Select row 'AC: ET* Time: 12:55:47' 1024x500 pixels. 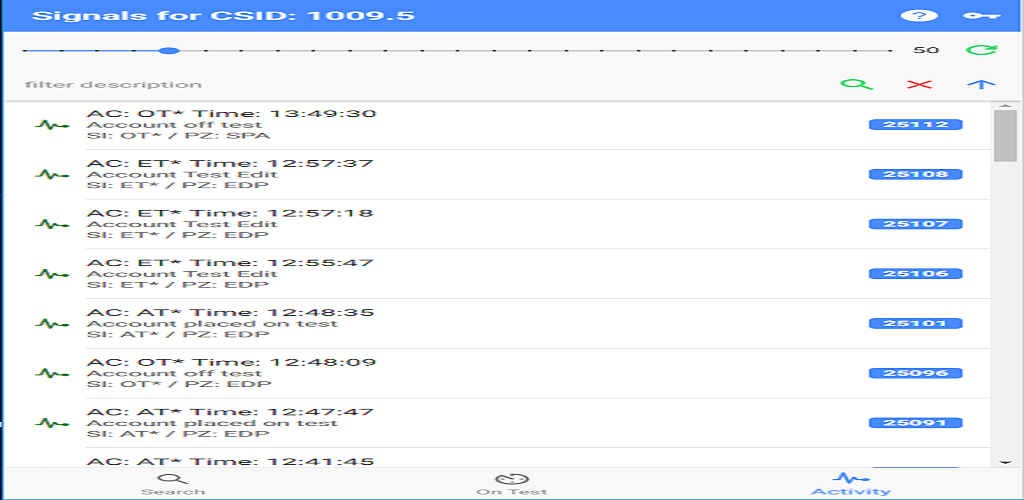[x=498, y=273]
